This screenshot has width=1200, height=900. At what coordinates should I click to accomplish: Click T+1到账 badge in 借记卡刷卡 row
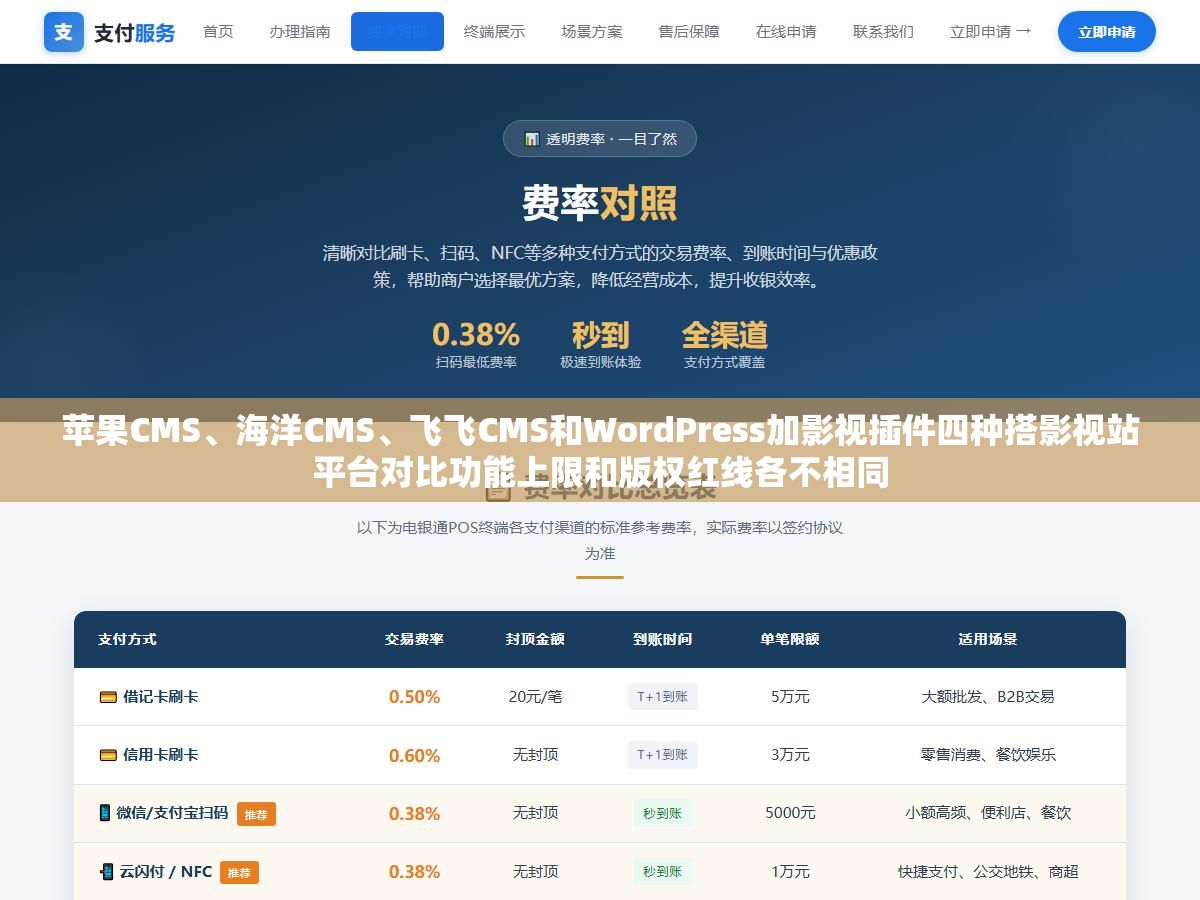click(x=662, y=697)
